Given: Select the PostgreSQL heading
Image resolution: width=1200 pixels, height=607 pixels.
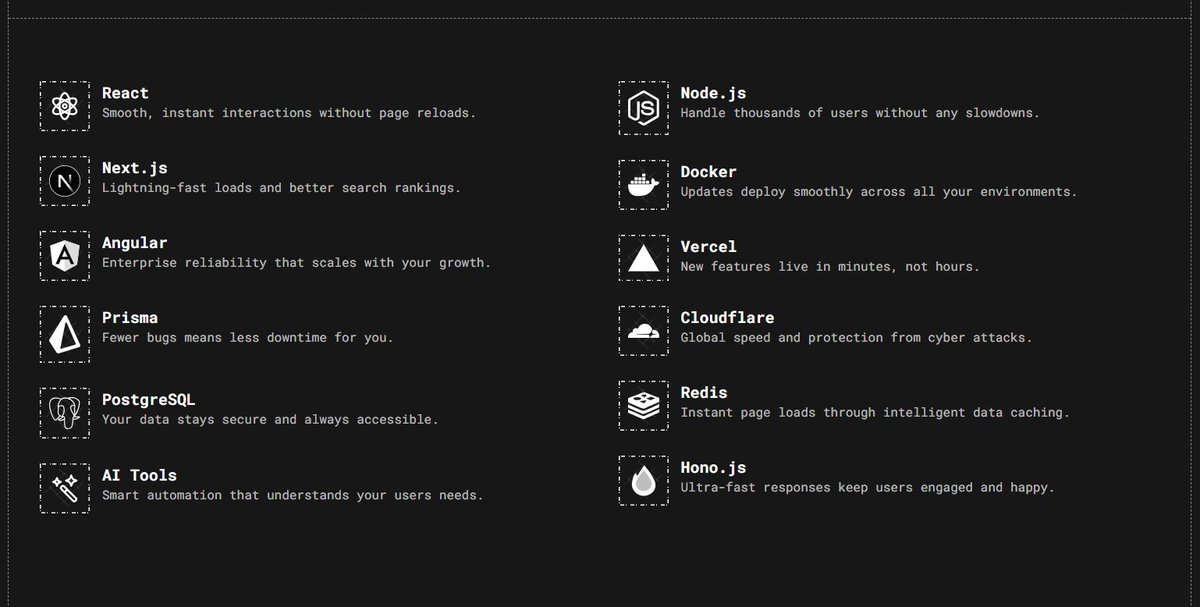Looking at the screenshot, I should coord(148,400).
